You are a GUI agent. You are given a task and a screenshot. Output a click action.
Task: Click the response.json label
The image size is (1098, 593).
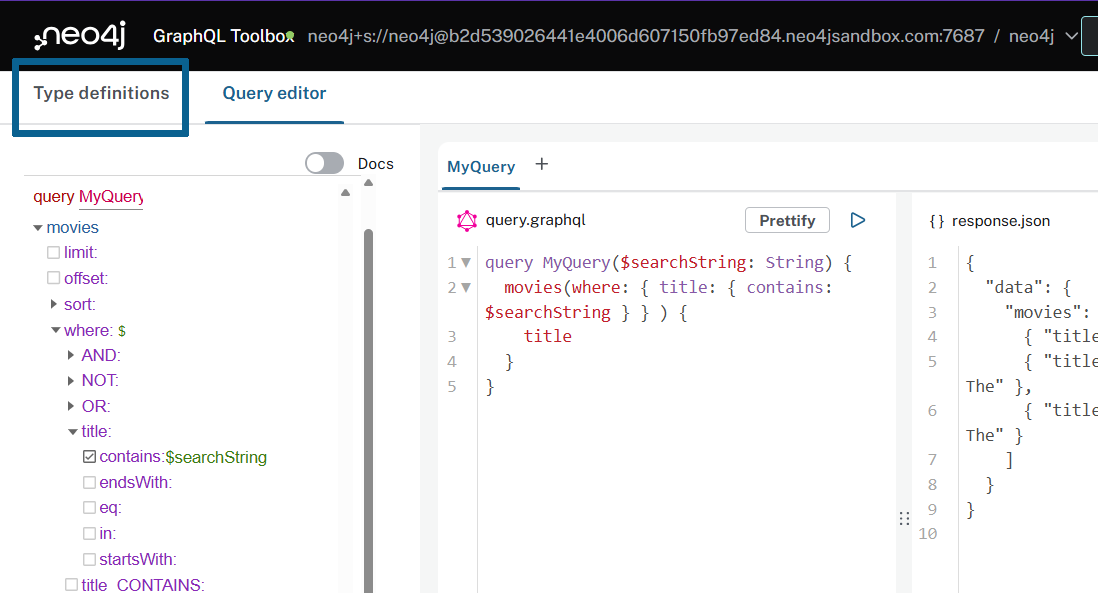[x=1001, y=221]
